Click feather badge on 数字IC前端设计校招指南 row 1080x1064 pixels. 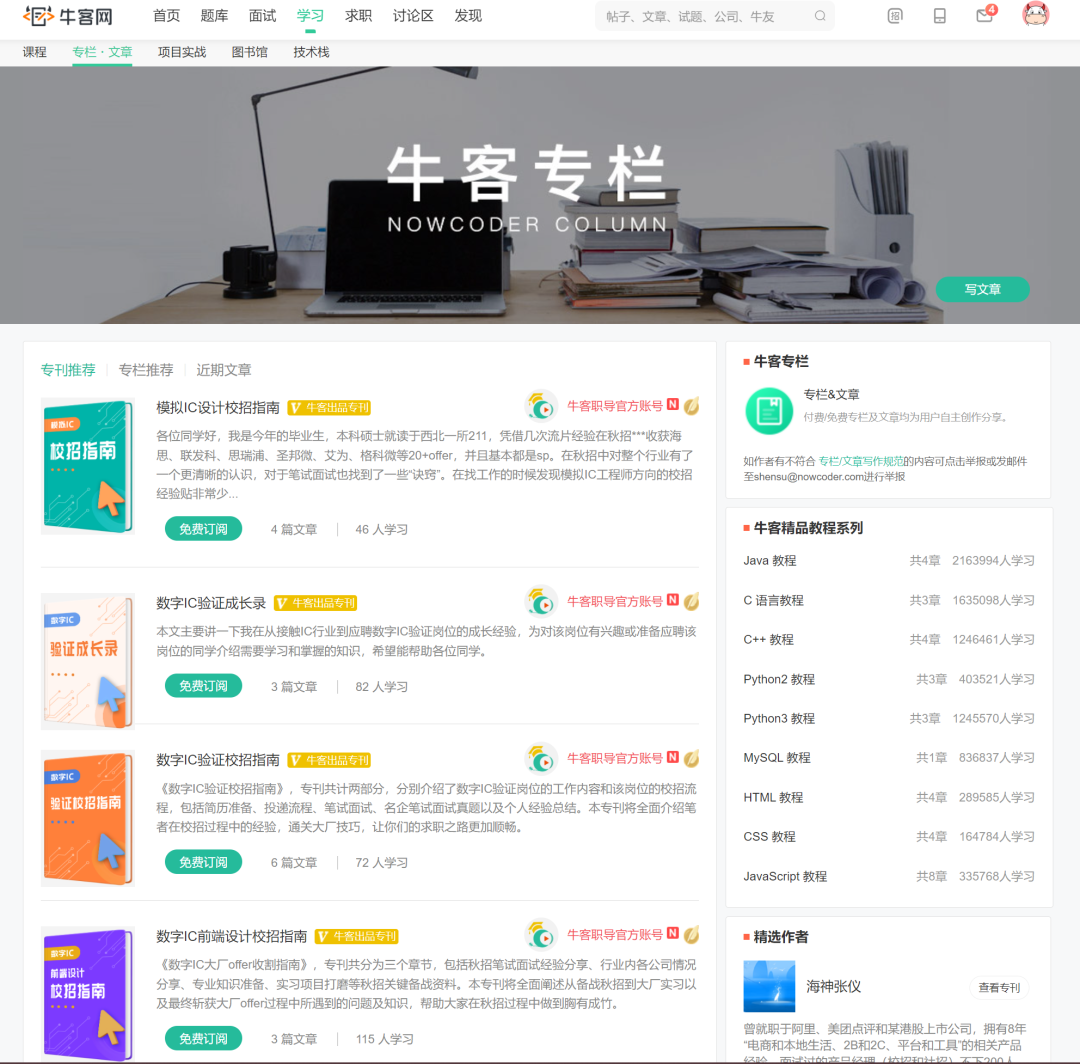point(692,935)
